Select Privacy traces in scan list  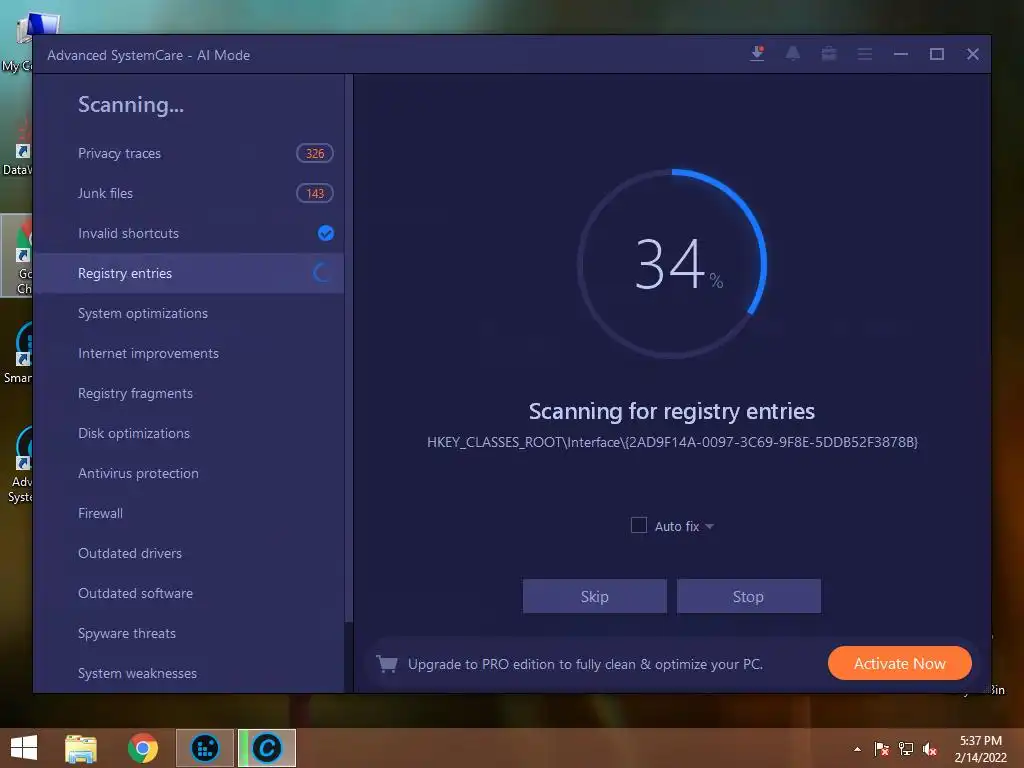[x=188, y=153]
